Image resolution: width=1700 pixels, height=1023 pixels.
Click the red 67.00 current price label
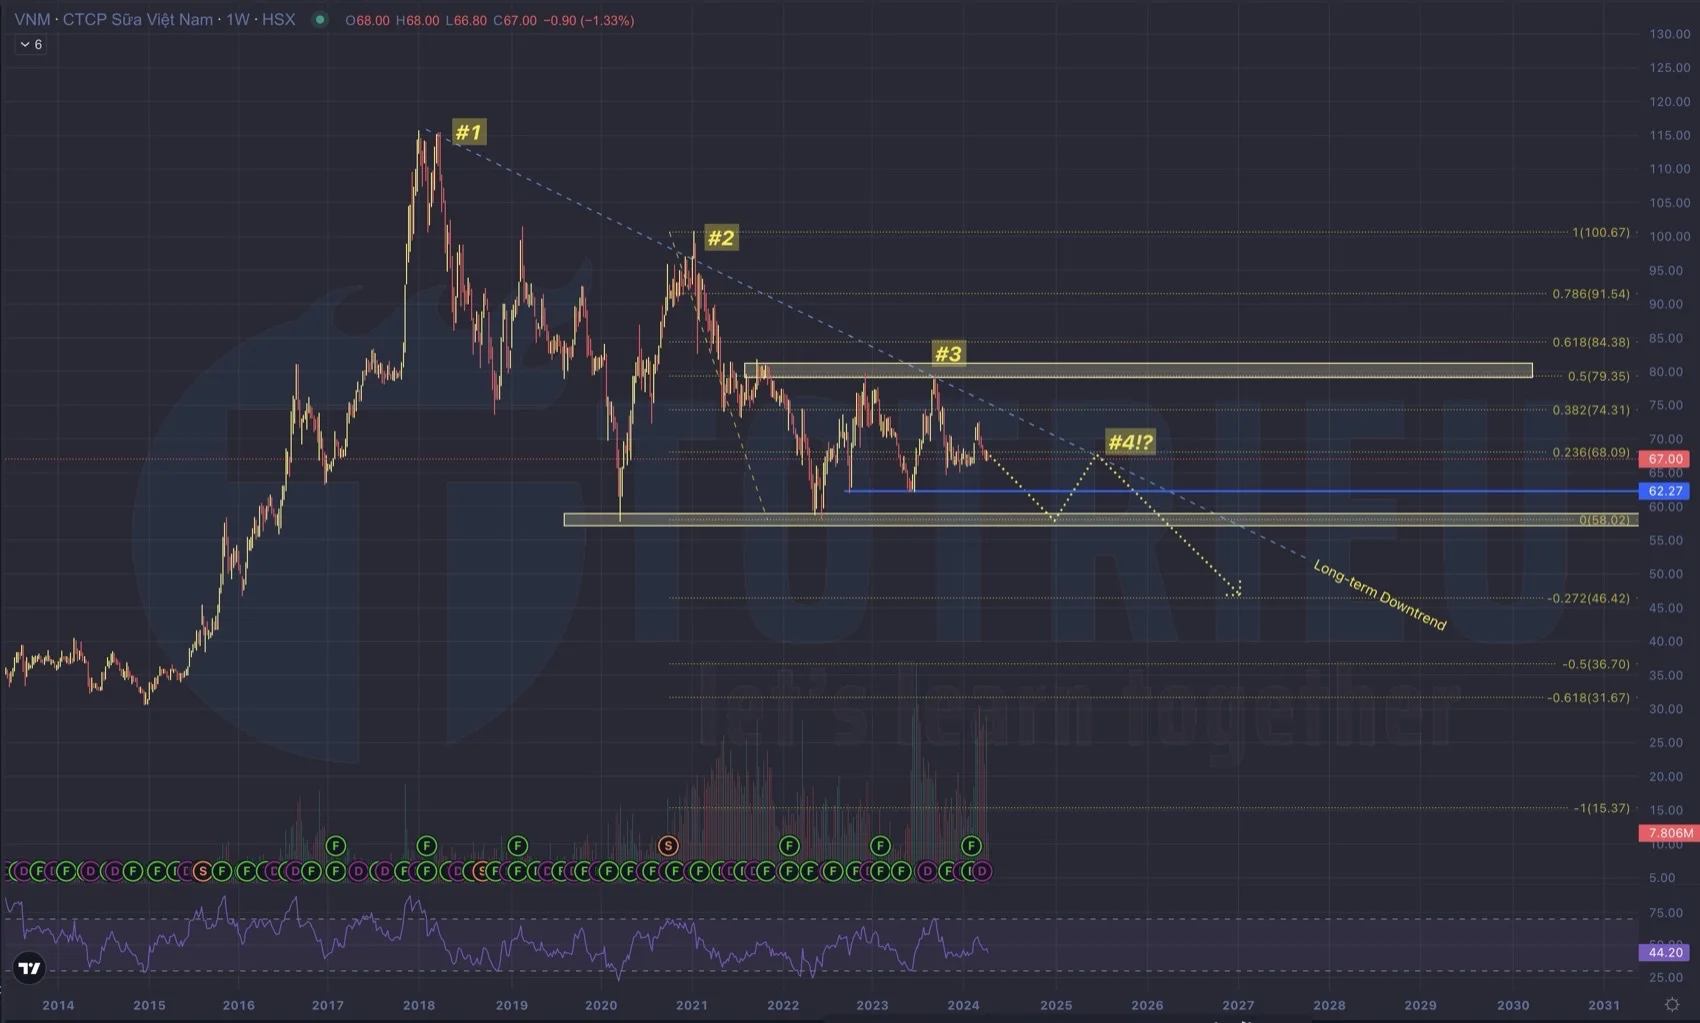pos(1665,458)
